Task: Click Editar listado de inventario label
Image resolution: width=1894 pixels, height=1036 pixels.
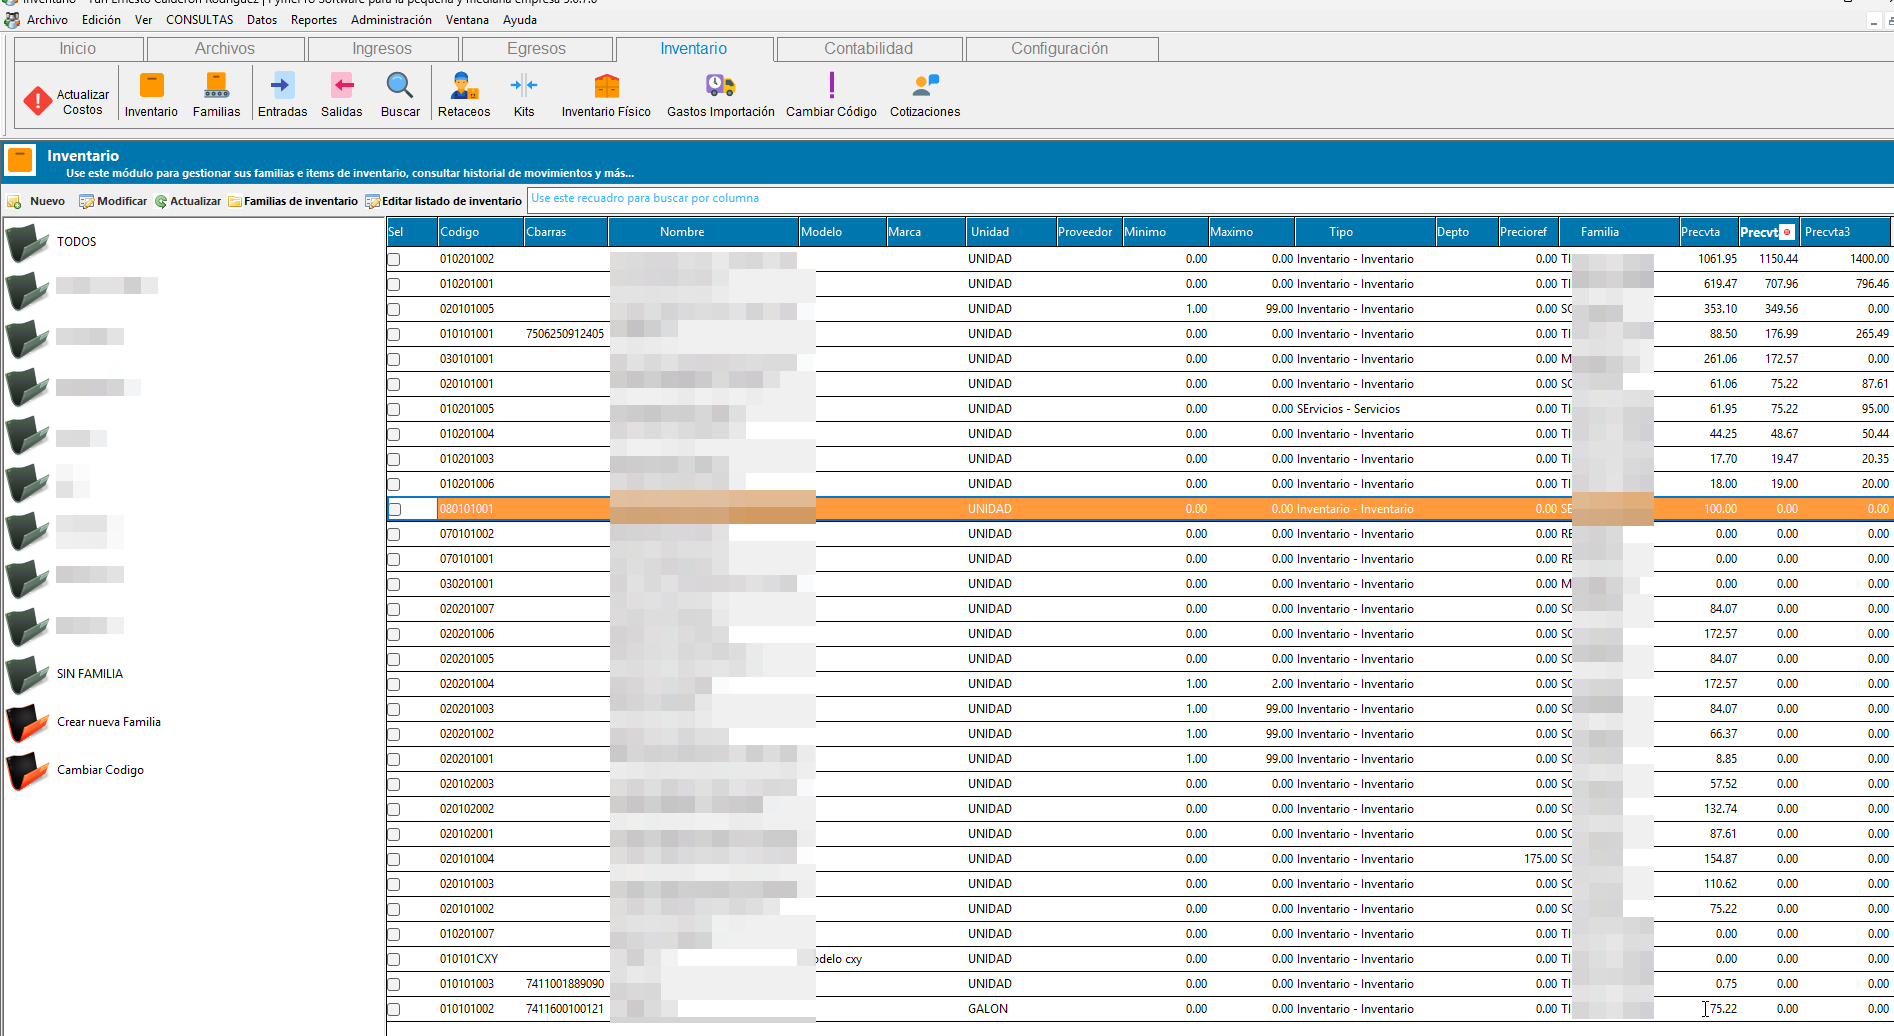Action: pyautogui.click(x=452, y=201)
